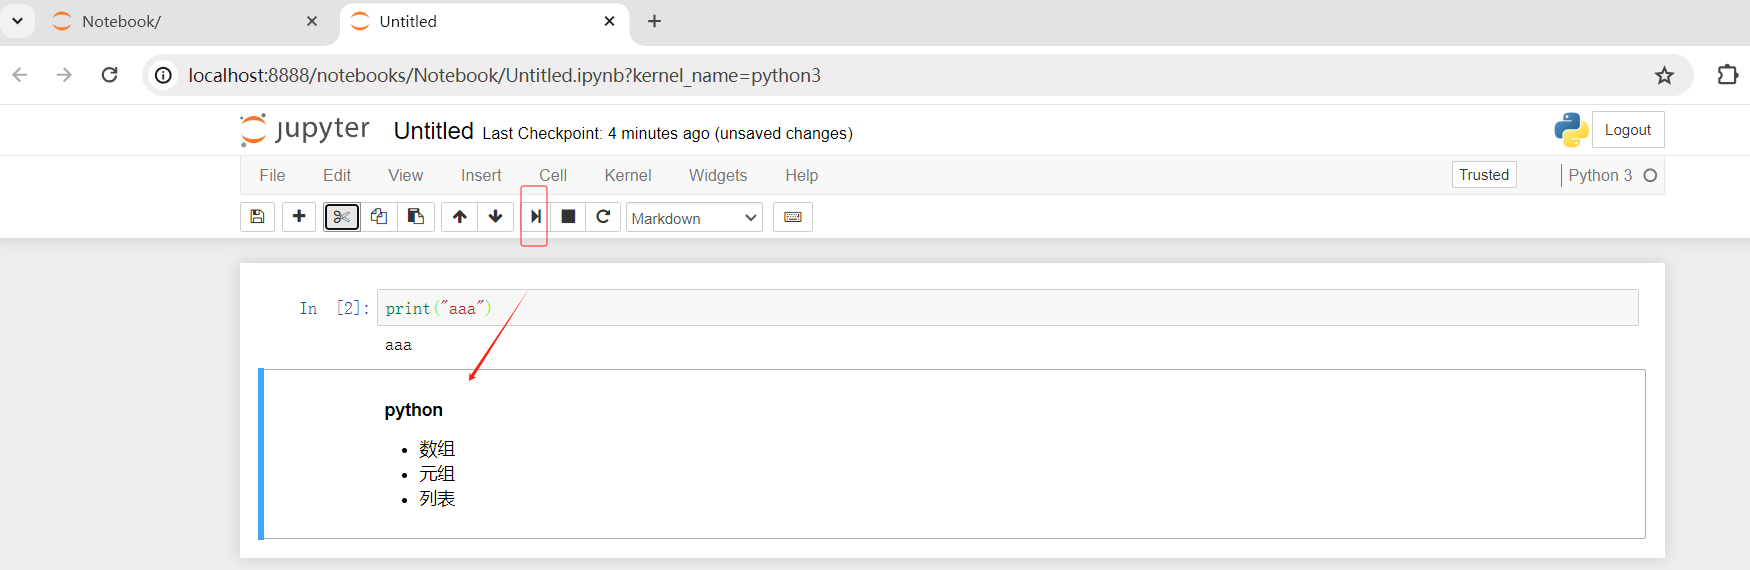Viewport: 1750px width, 570px height.
Task: Save the notebook with the floppy icon
Action: [257, 217]
